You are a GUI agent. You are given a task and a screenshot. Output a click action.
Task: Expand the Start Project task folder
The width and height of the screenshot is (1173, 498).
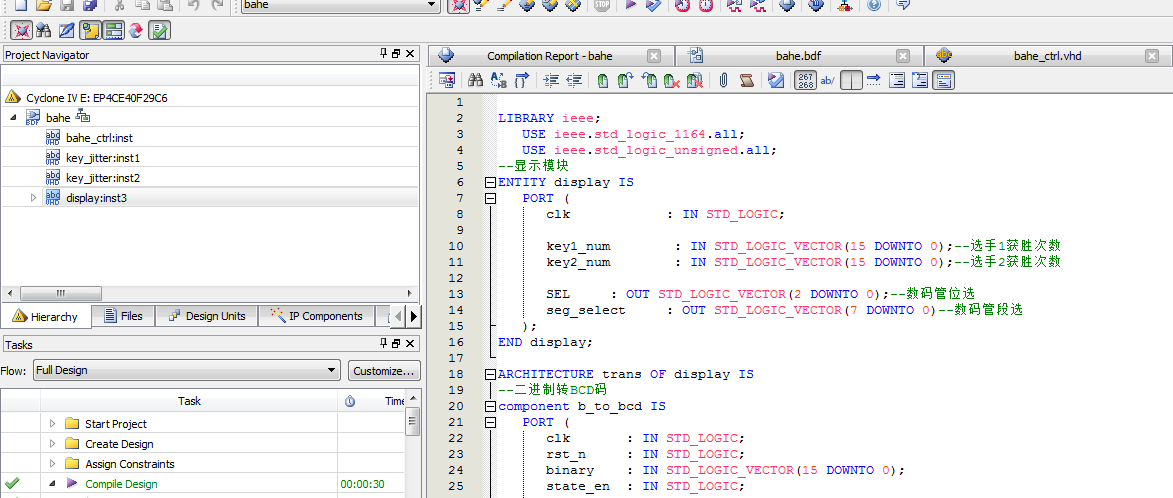52,424
